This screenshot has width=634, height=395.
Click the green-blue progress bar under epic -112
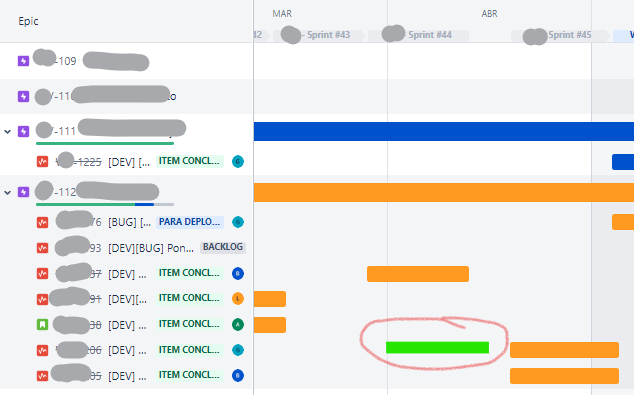(105, 204)
